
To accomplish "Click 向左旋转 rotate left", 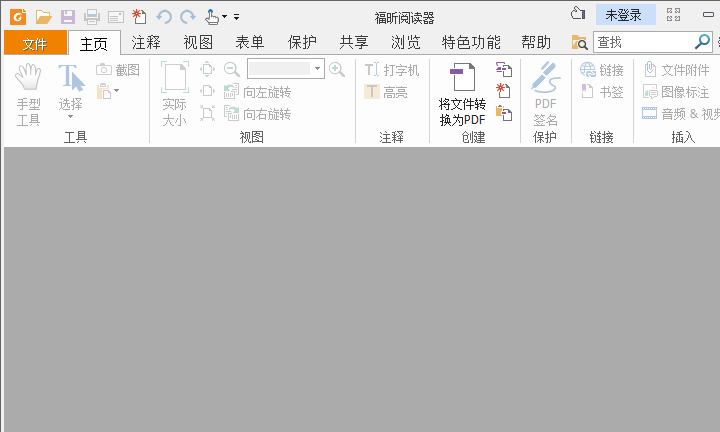I will [257, 92].
